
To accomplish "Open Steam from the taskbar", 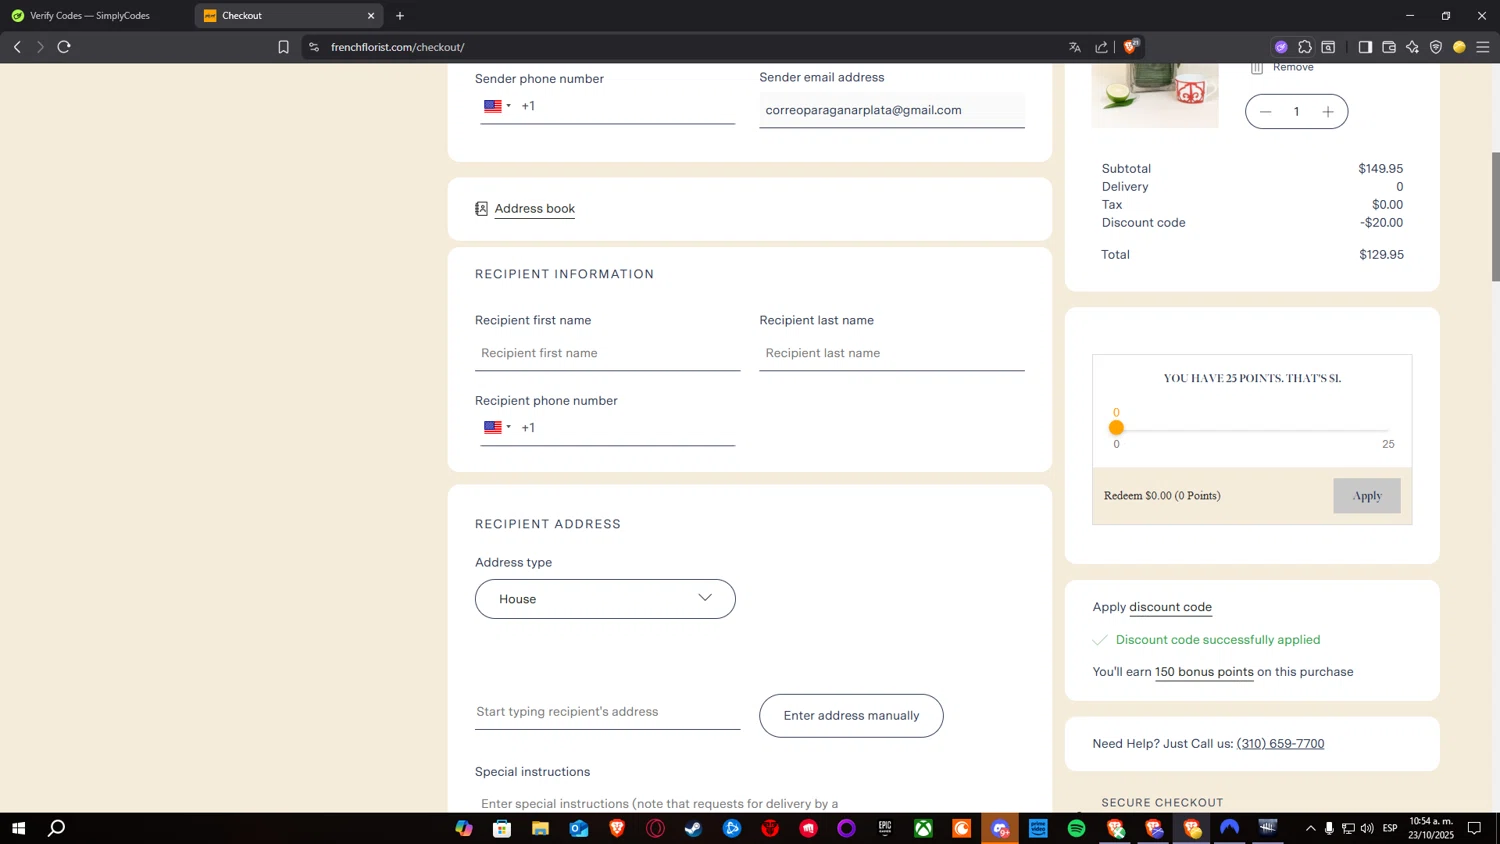I will [693, 828].
